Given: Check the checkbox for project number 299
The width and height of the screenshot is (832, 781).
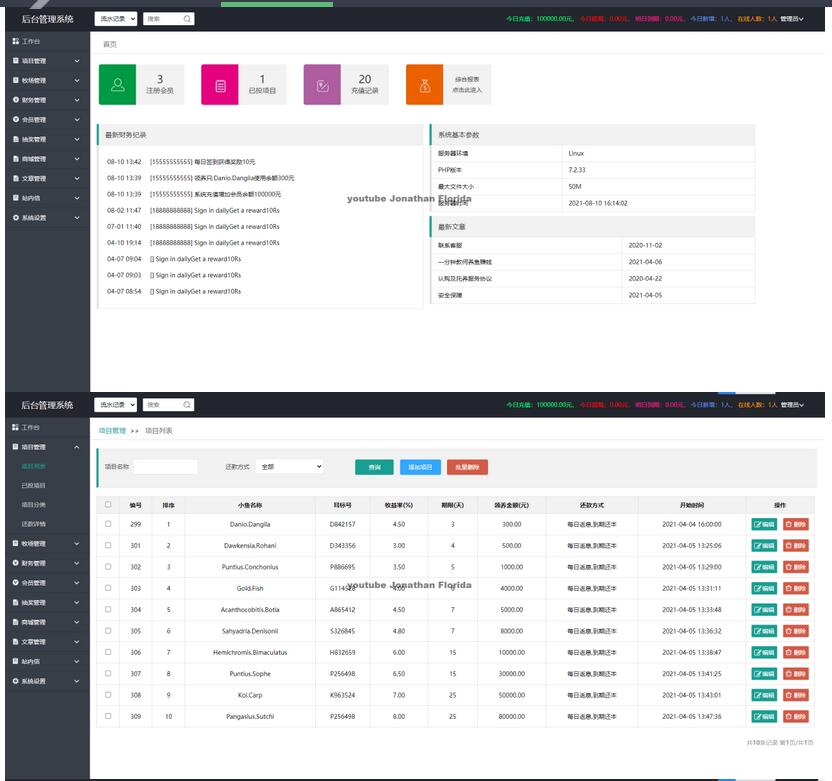Looking at the screenshot, I should (108, 524).
